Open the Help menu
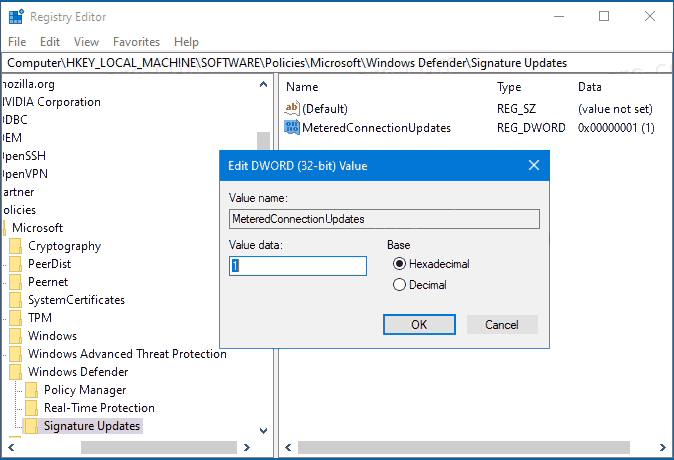Viewport: 674px width, 460px height. (186, 42)
